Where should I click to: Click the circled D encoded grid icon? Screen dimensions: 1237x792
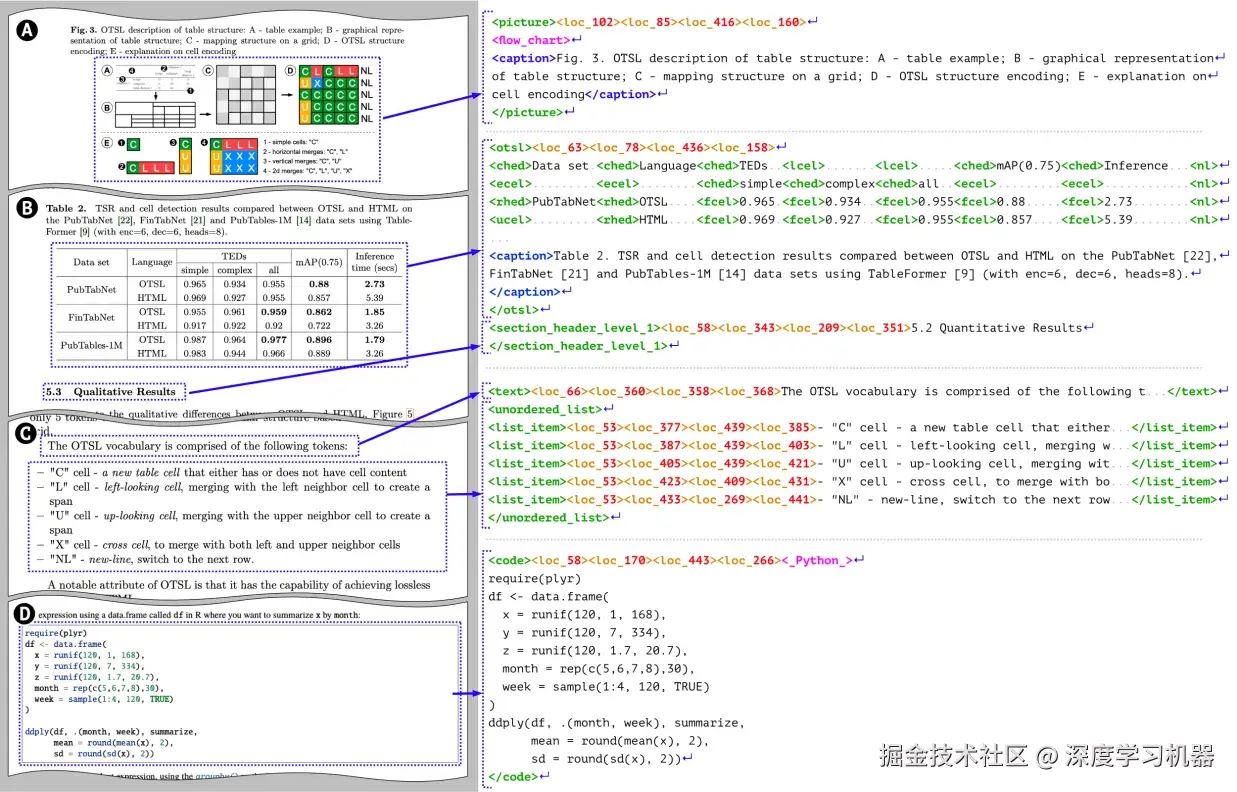[290, 70]
